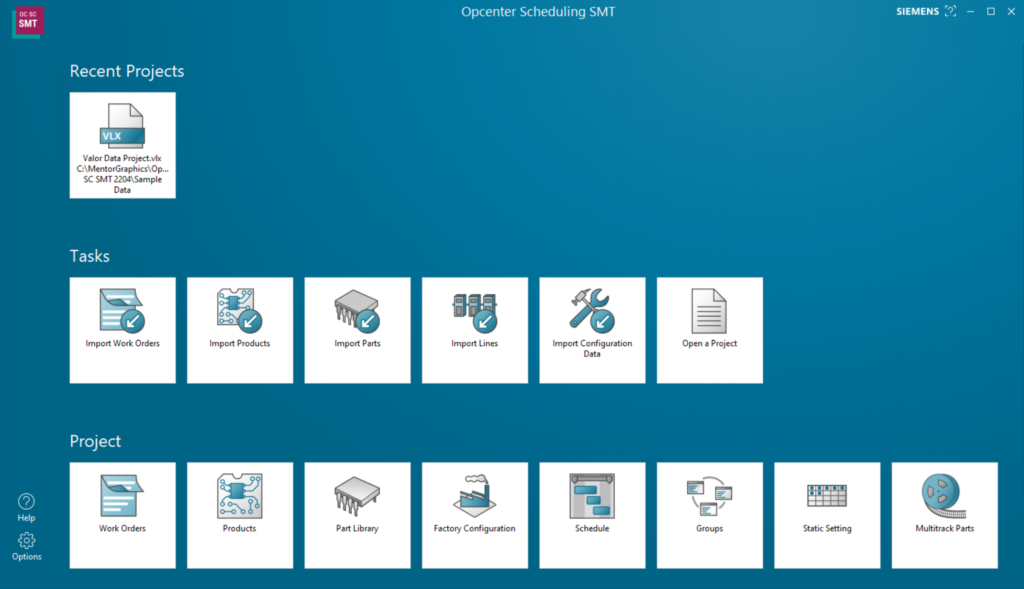This screenshot has width=1024, height=589.
Task: Launch the Import Products task
Action: (240, 330)
